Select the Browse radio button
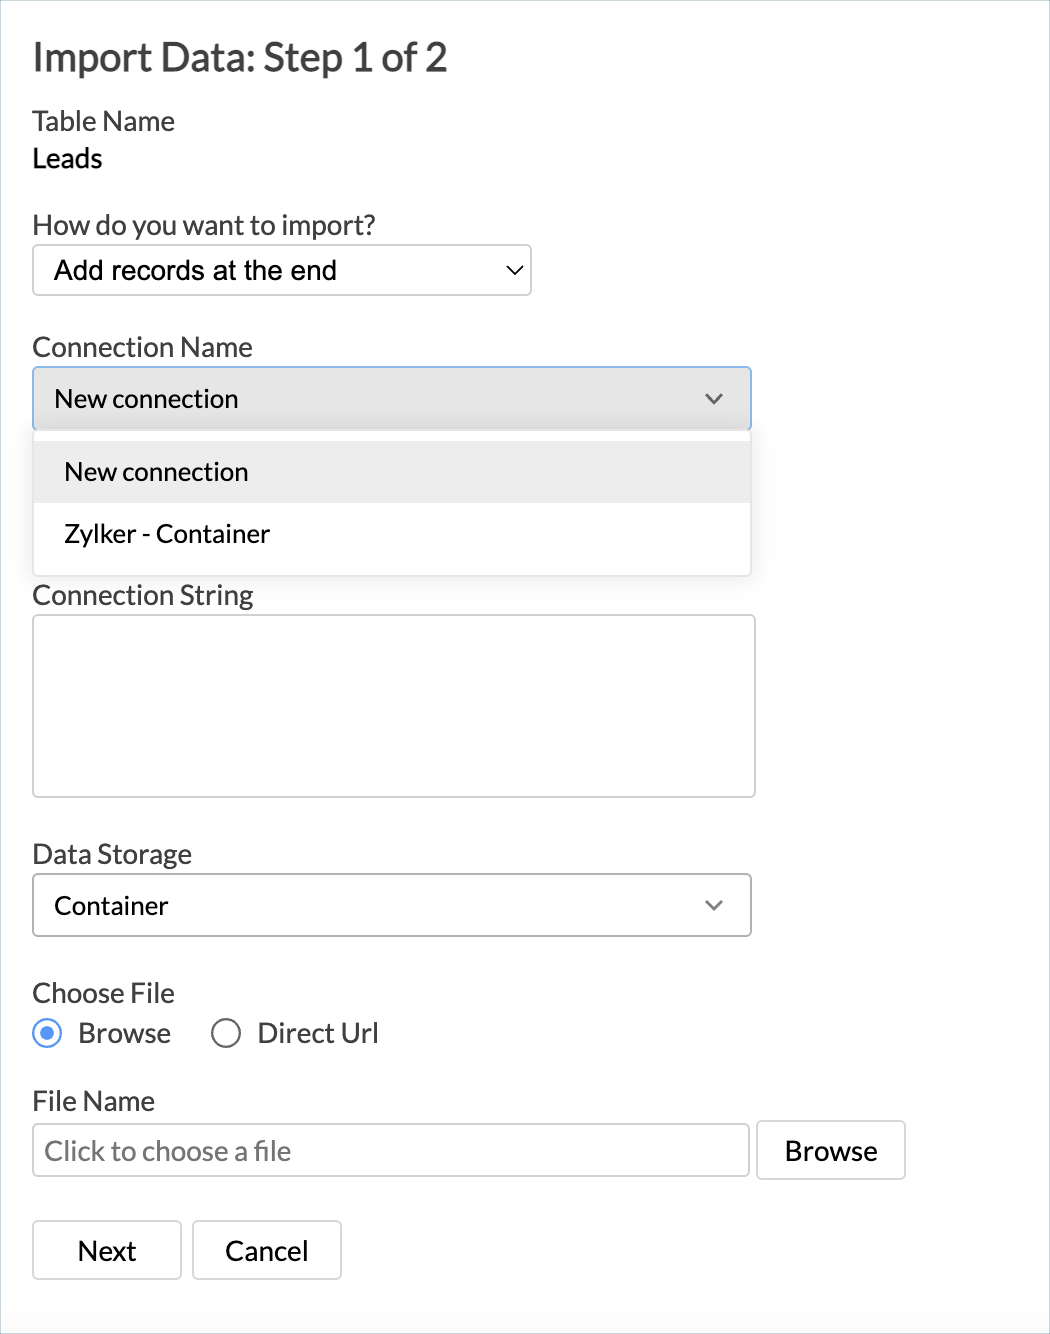This screenshot has height=1334, width=1050. point(46,1033)
